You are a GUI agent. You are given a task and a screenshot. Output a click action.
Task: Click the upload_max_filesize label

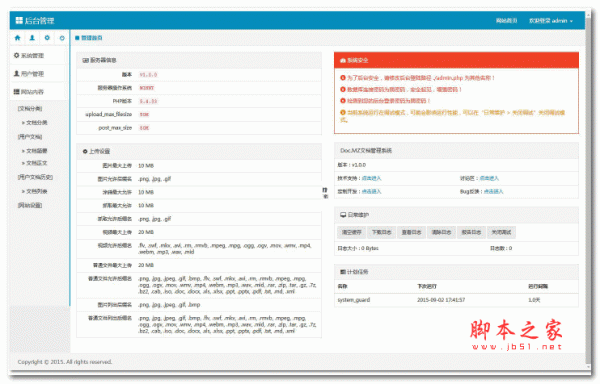pyautogui.click(x=108, y=114)
